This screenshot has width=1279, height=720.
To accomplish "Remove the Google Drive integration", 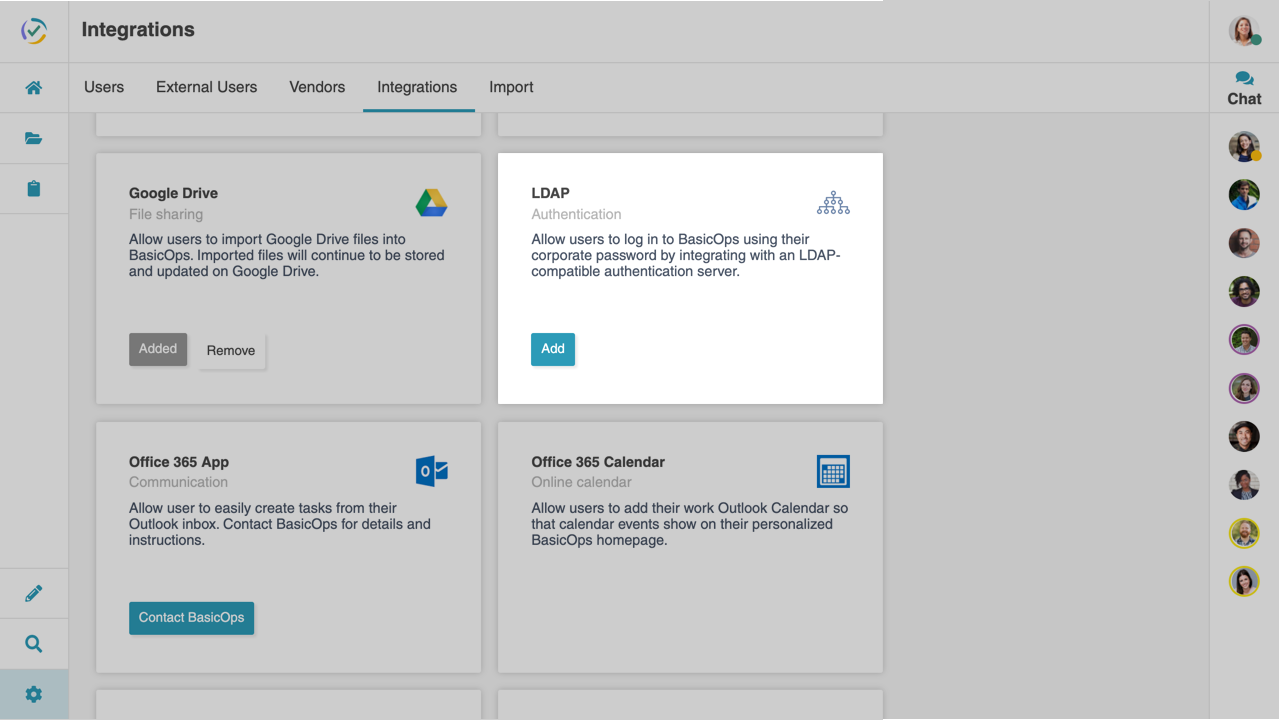I will [x=231, y=351].
